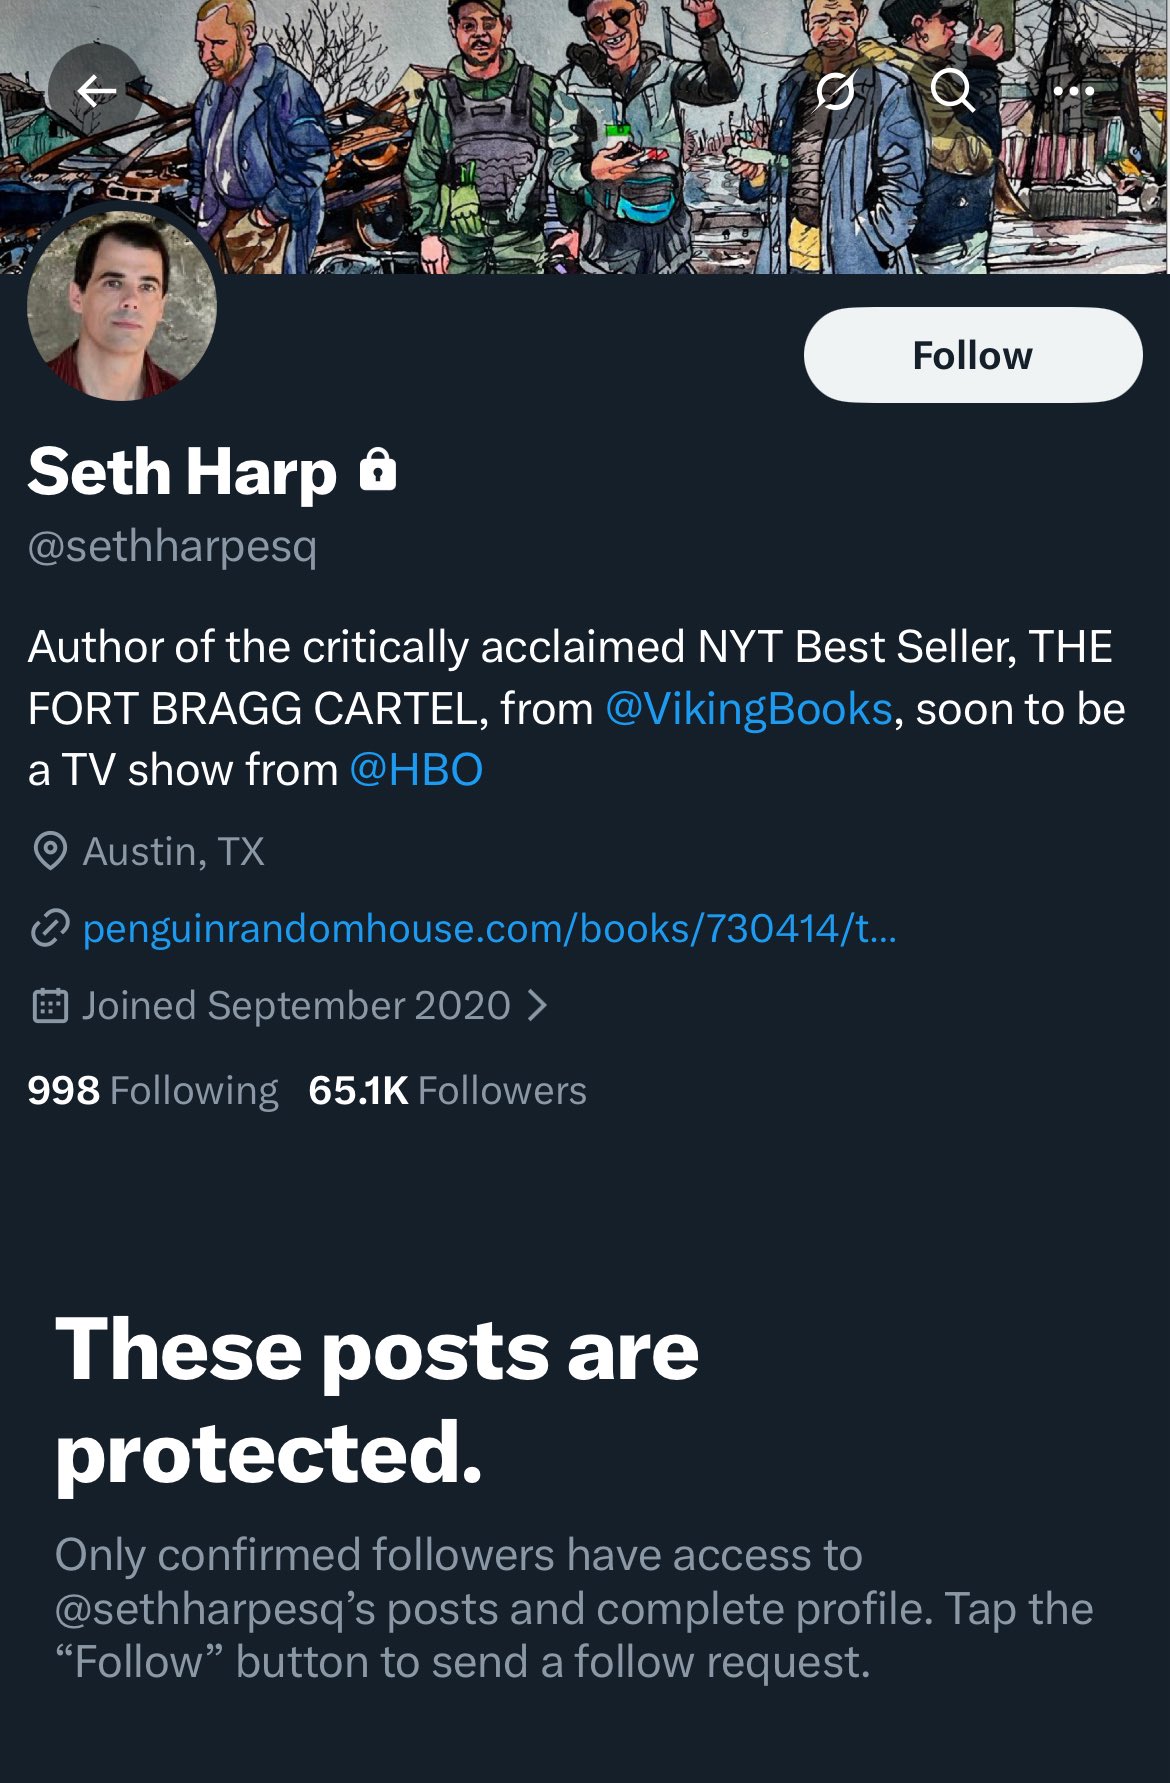Open the three-dot more options menu

point(1073,91)
